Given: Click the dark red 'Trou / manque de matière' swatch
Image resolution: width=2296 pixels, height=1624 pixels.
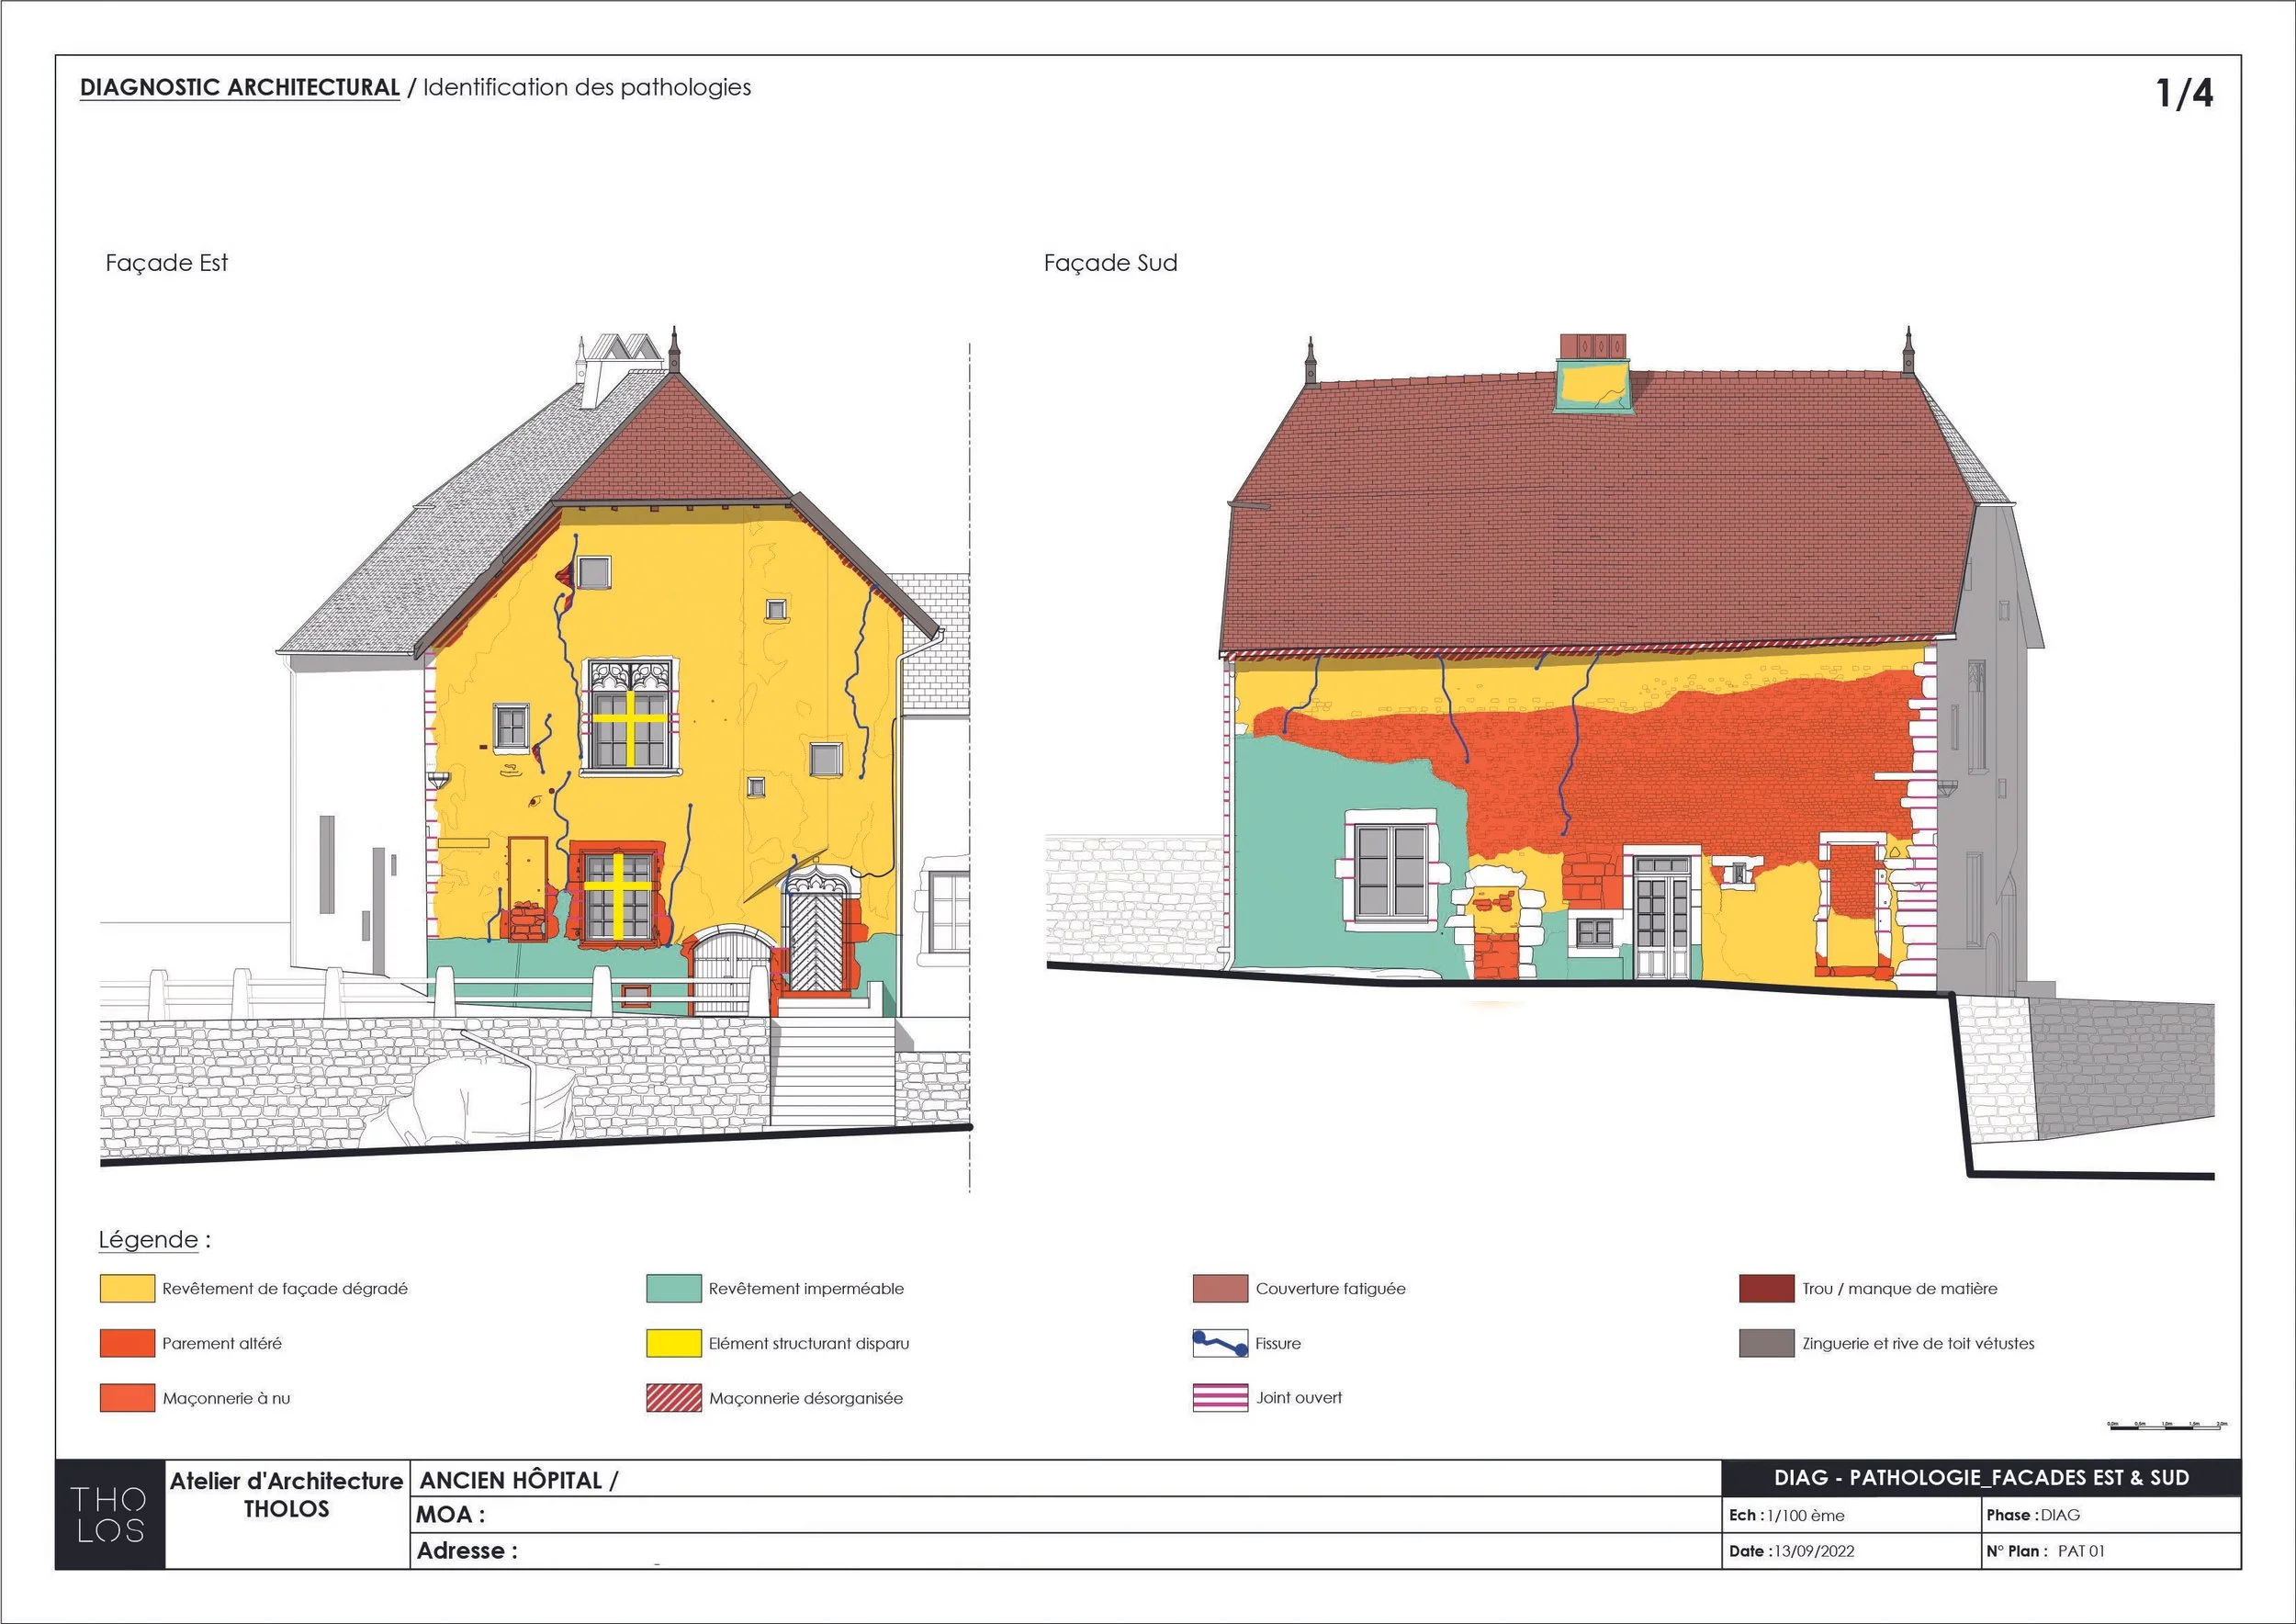Looking at the screenshot, I should point(1766,1288).
